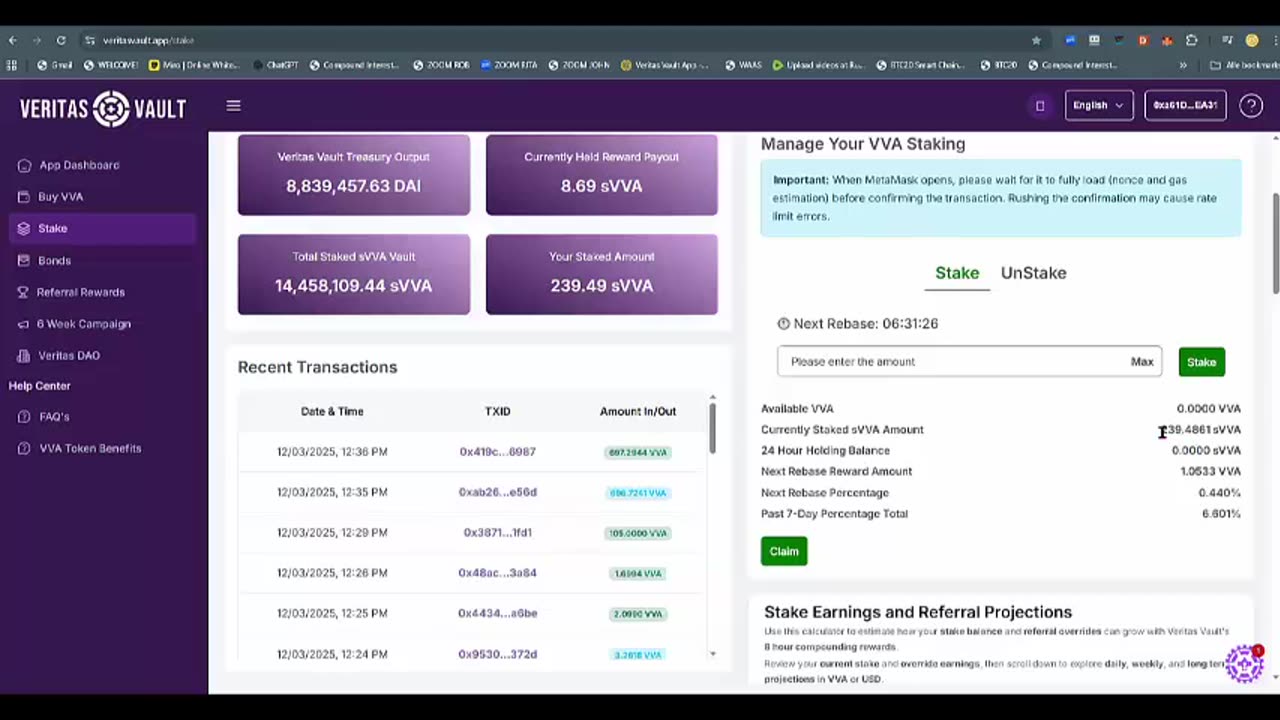Click the green Claim button
1280x720 pixels.
click(x=784, y=551)
